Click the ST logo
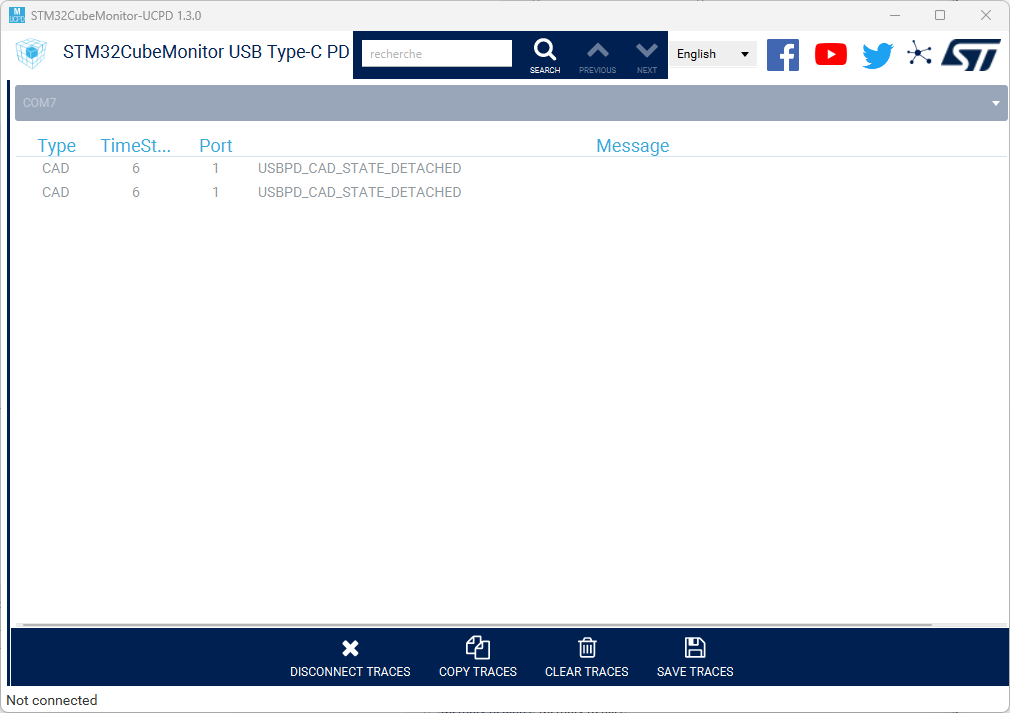1010x713 pixels. [969, 54]
